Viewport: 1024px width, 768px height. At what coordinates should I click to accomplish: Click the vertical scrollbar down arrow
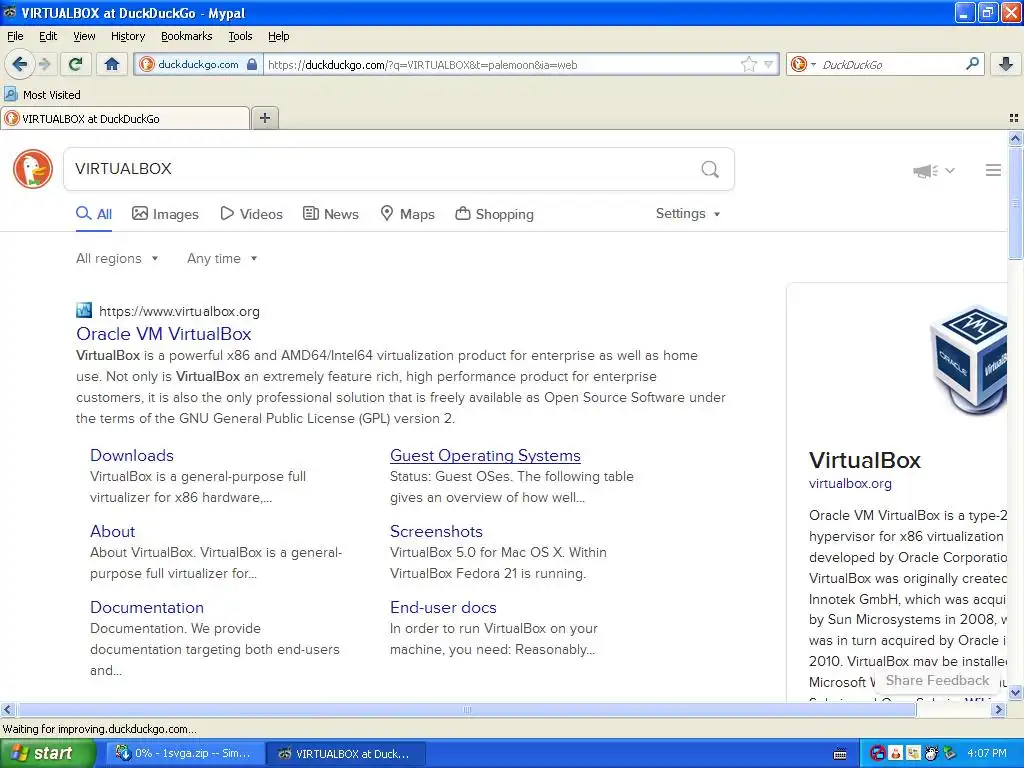pos(1016,692)
